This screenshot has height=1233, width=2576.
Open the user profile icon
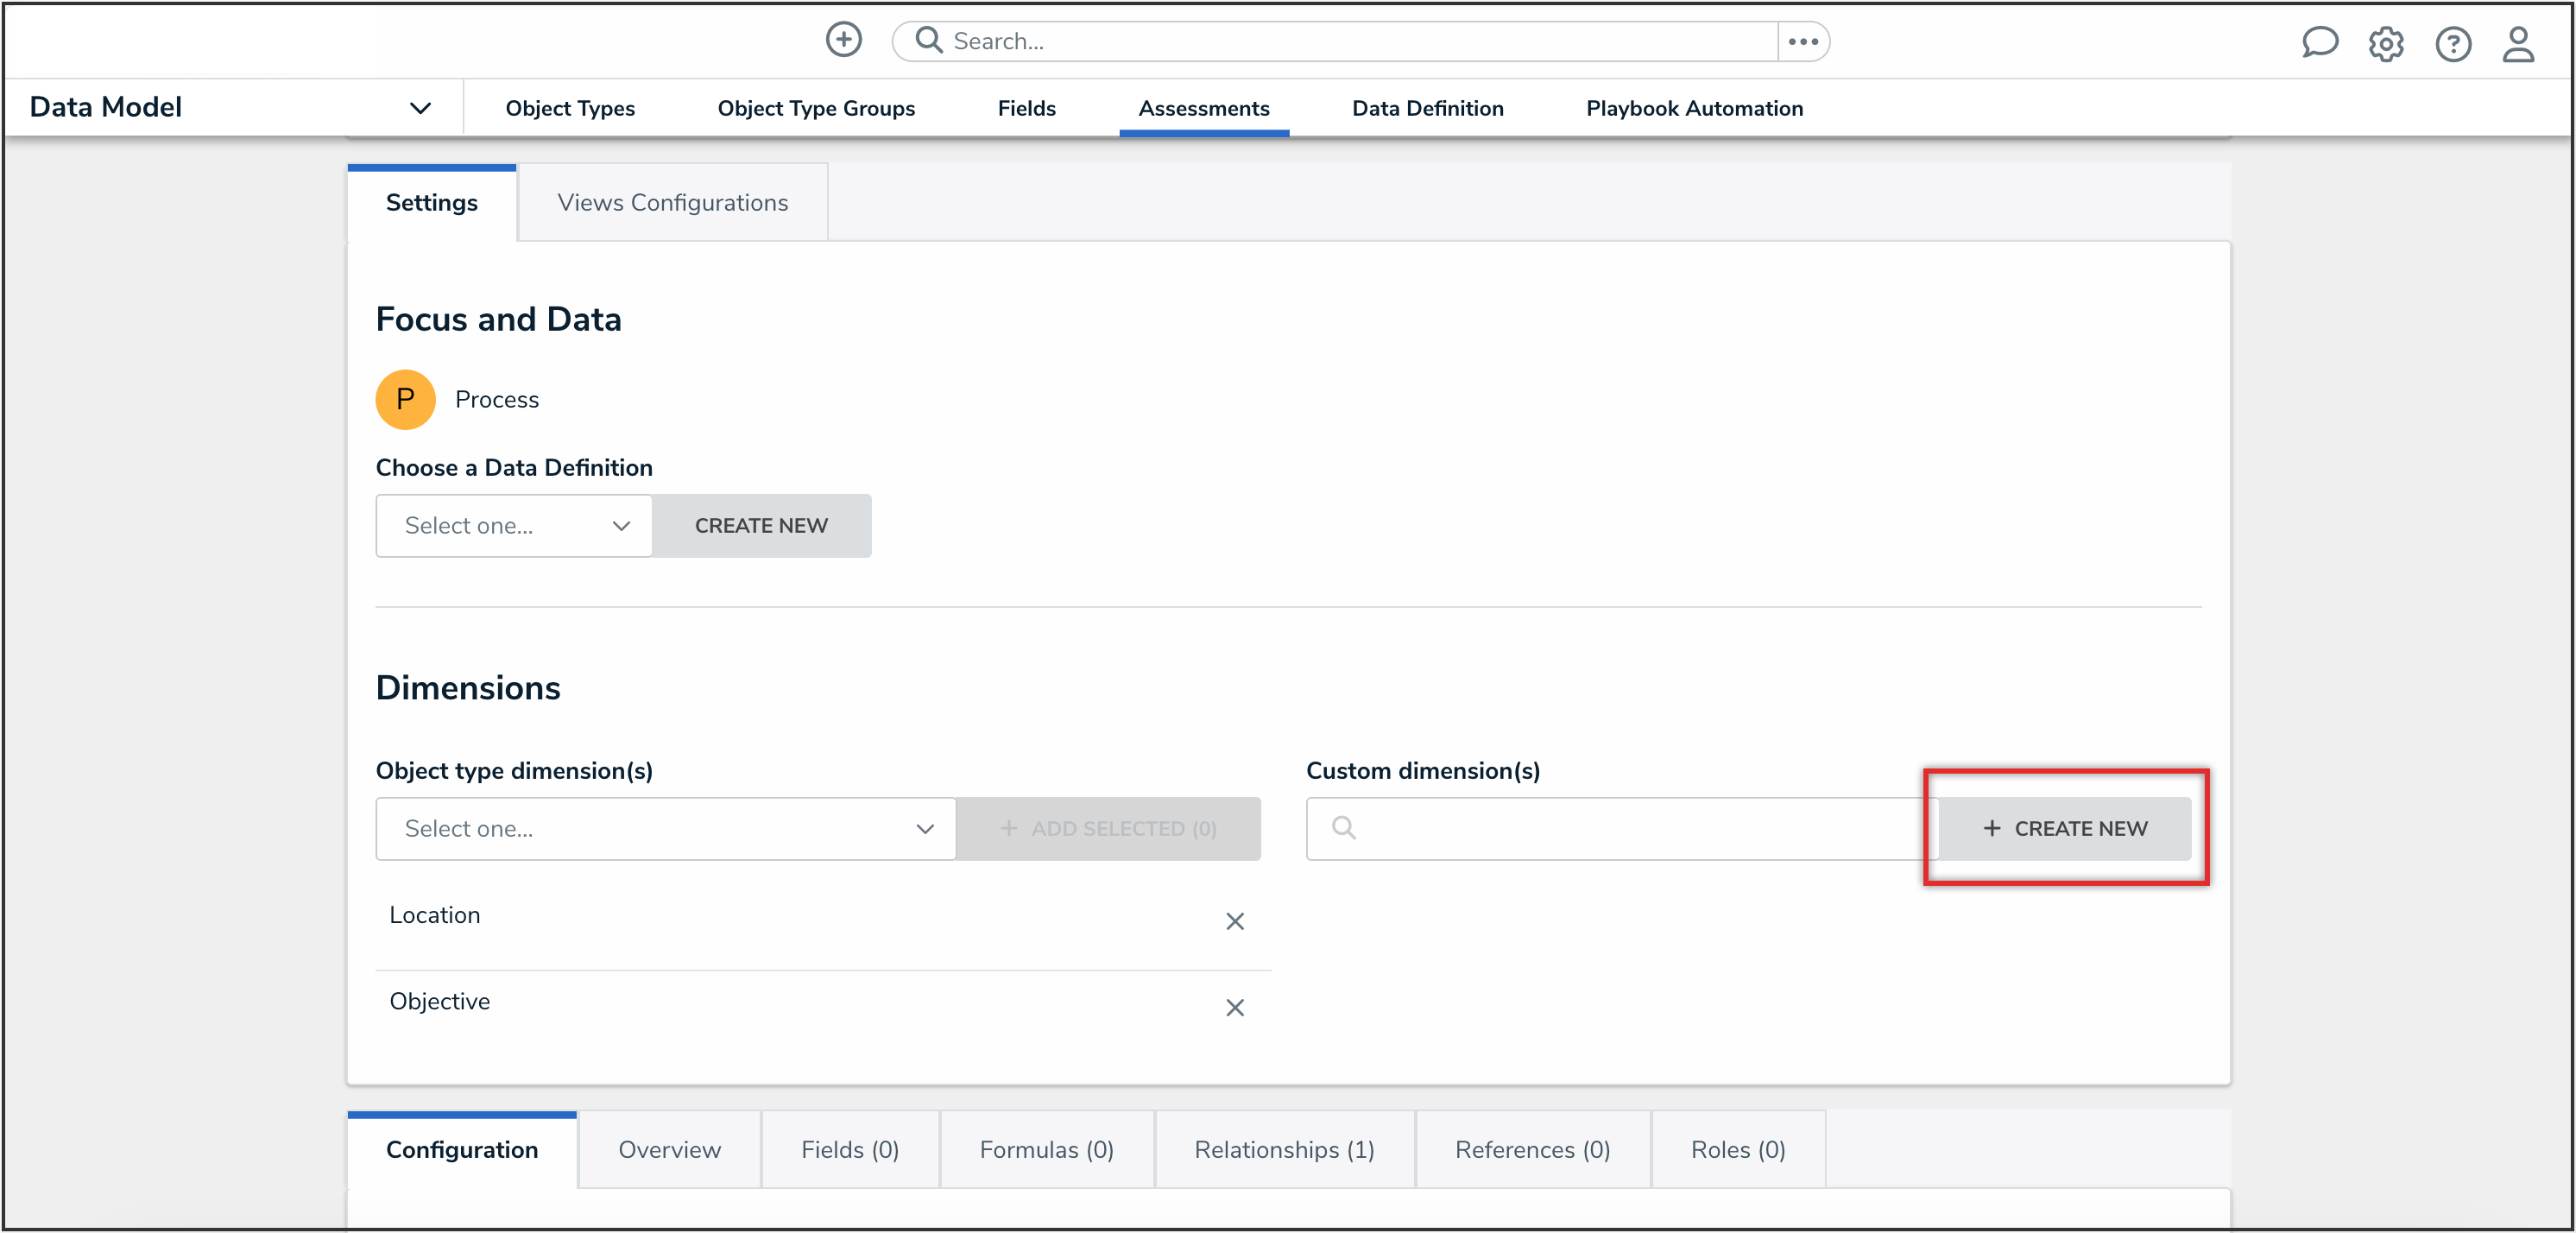click(x=2519, y=44)
